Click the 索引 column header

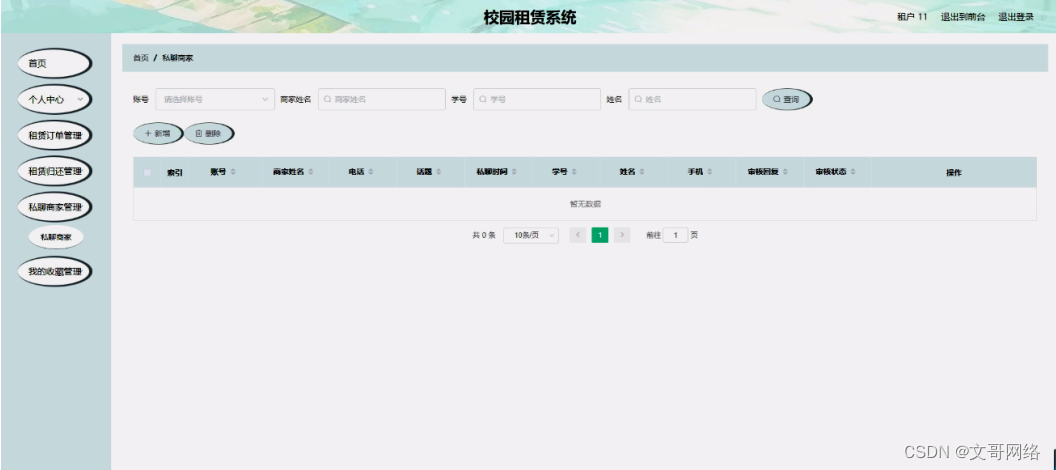pyautogui.click(x=174, y=172)
